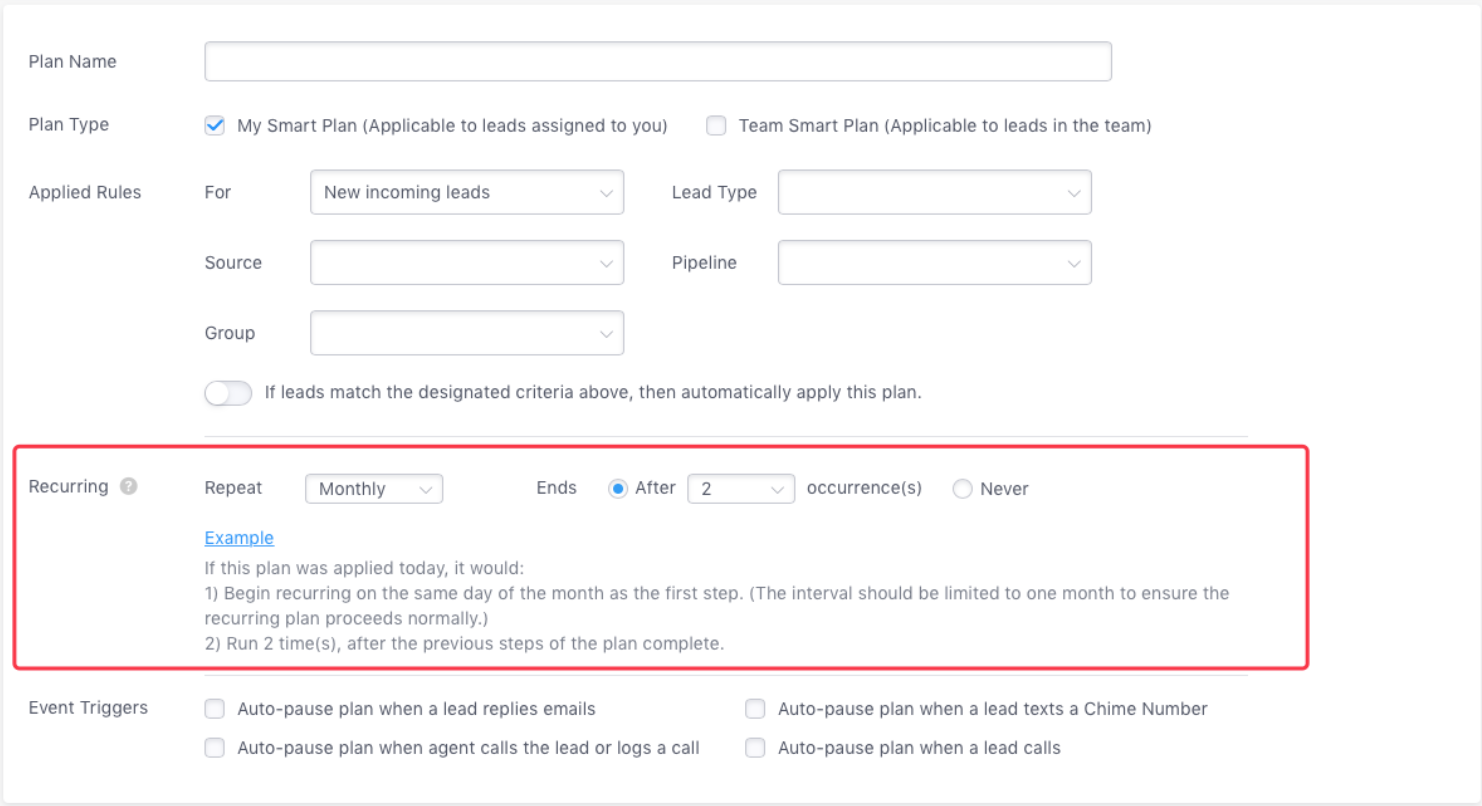
Task: Enable auto-pause when a lead calls
Action: (x=755, y=748)
